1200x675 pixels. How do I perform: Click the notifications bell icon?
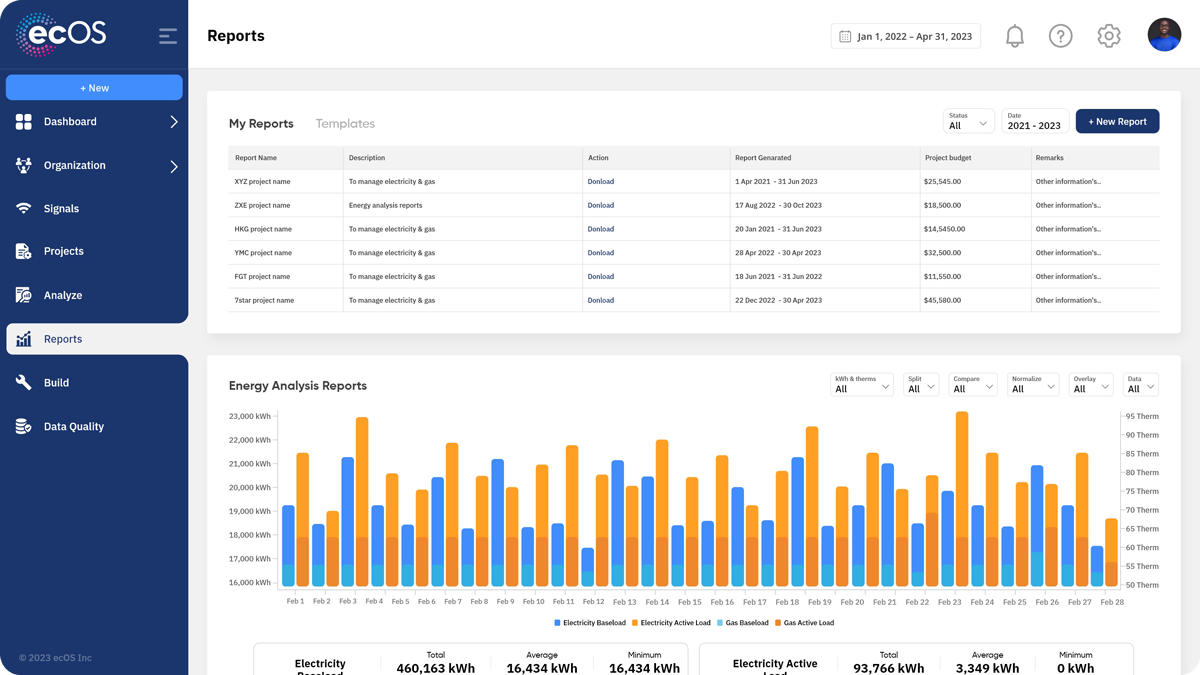pyautogui.click(x=1014, y=36)
